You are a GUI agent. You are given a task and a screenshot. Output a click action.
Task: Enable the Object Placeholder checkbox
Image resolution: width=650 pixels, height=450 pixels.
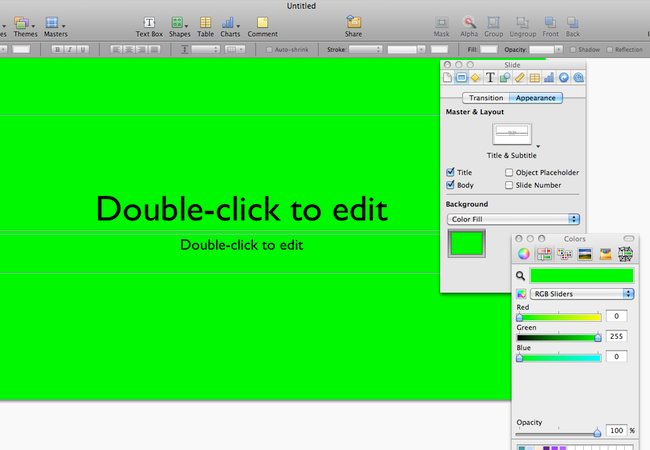pos(510,172)
